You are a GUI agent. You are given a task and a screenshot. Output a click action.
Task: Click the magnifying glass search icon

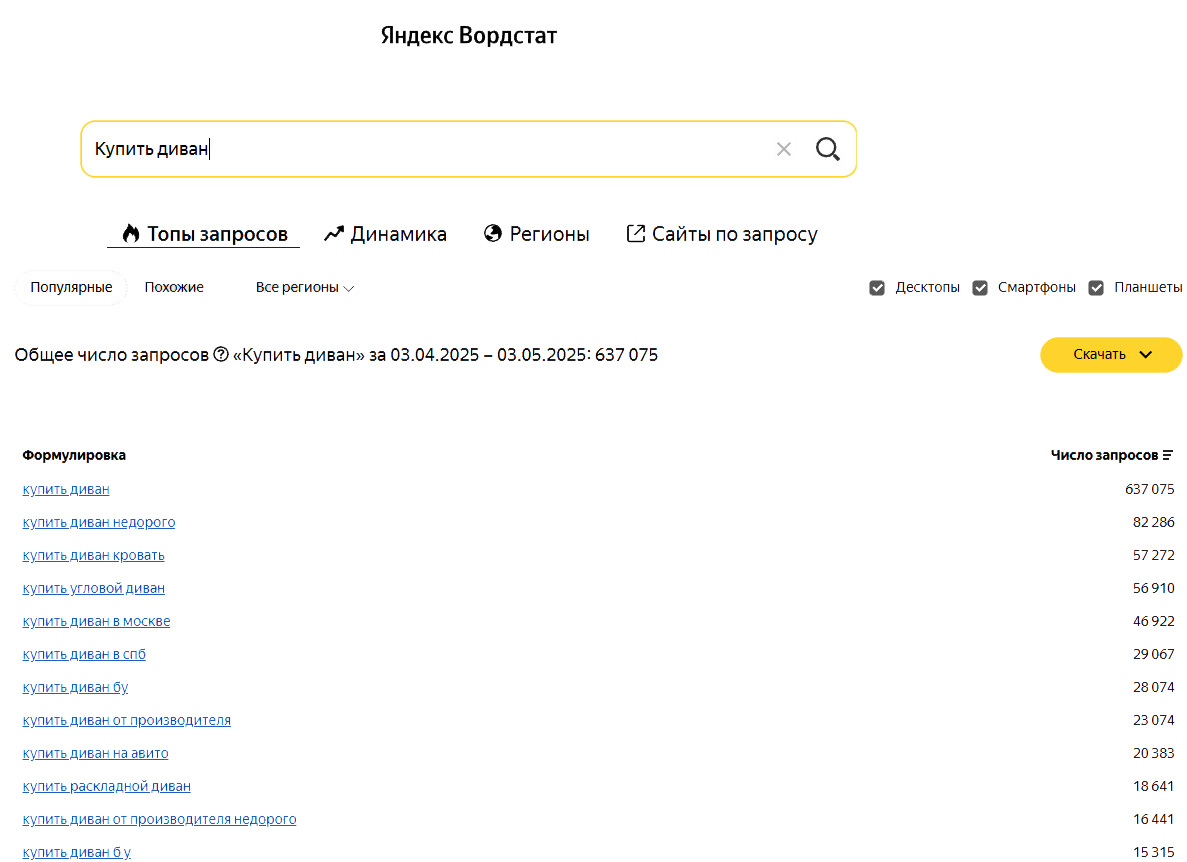(827, 149)
